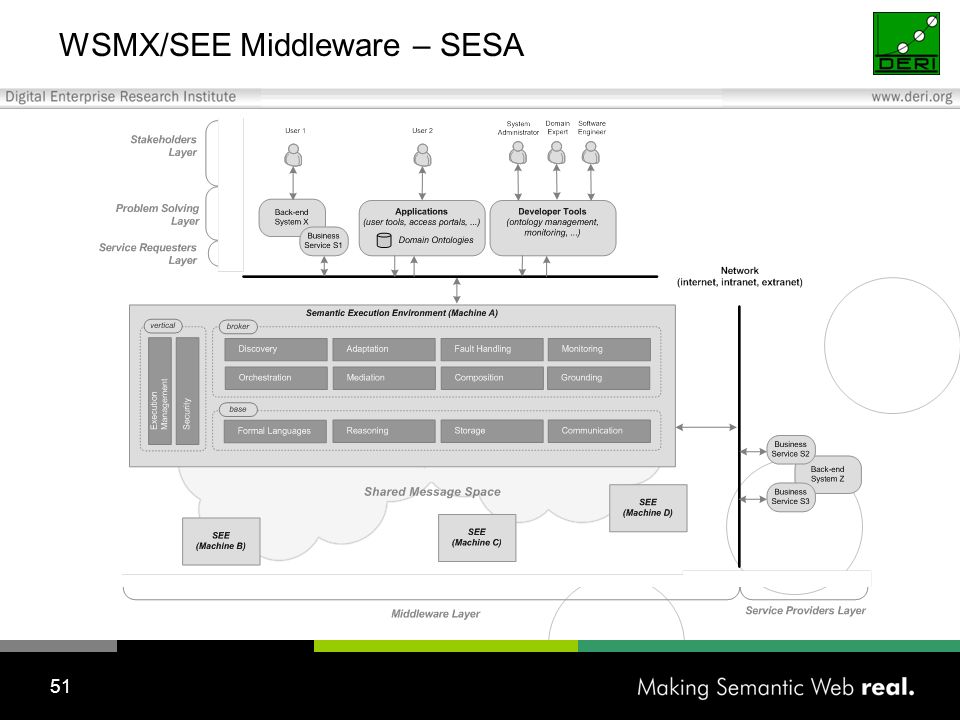This screenshot has height=720, width=960.
Task: Click the 'Domain Ontologies' text
Action: (436, 240)
